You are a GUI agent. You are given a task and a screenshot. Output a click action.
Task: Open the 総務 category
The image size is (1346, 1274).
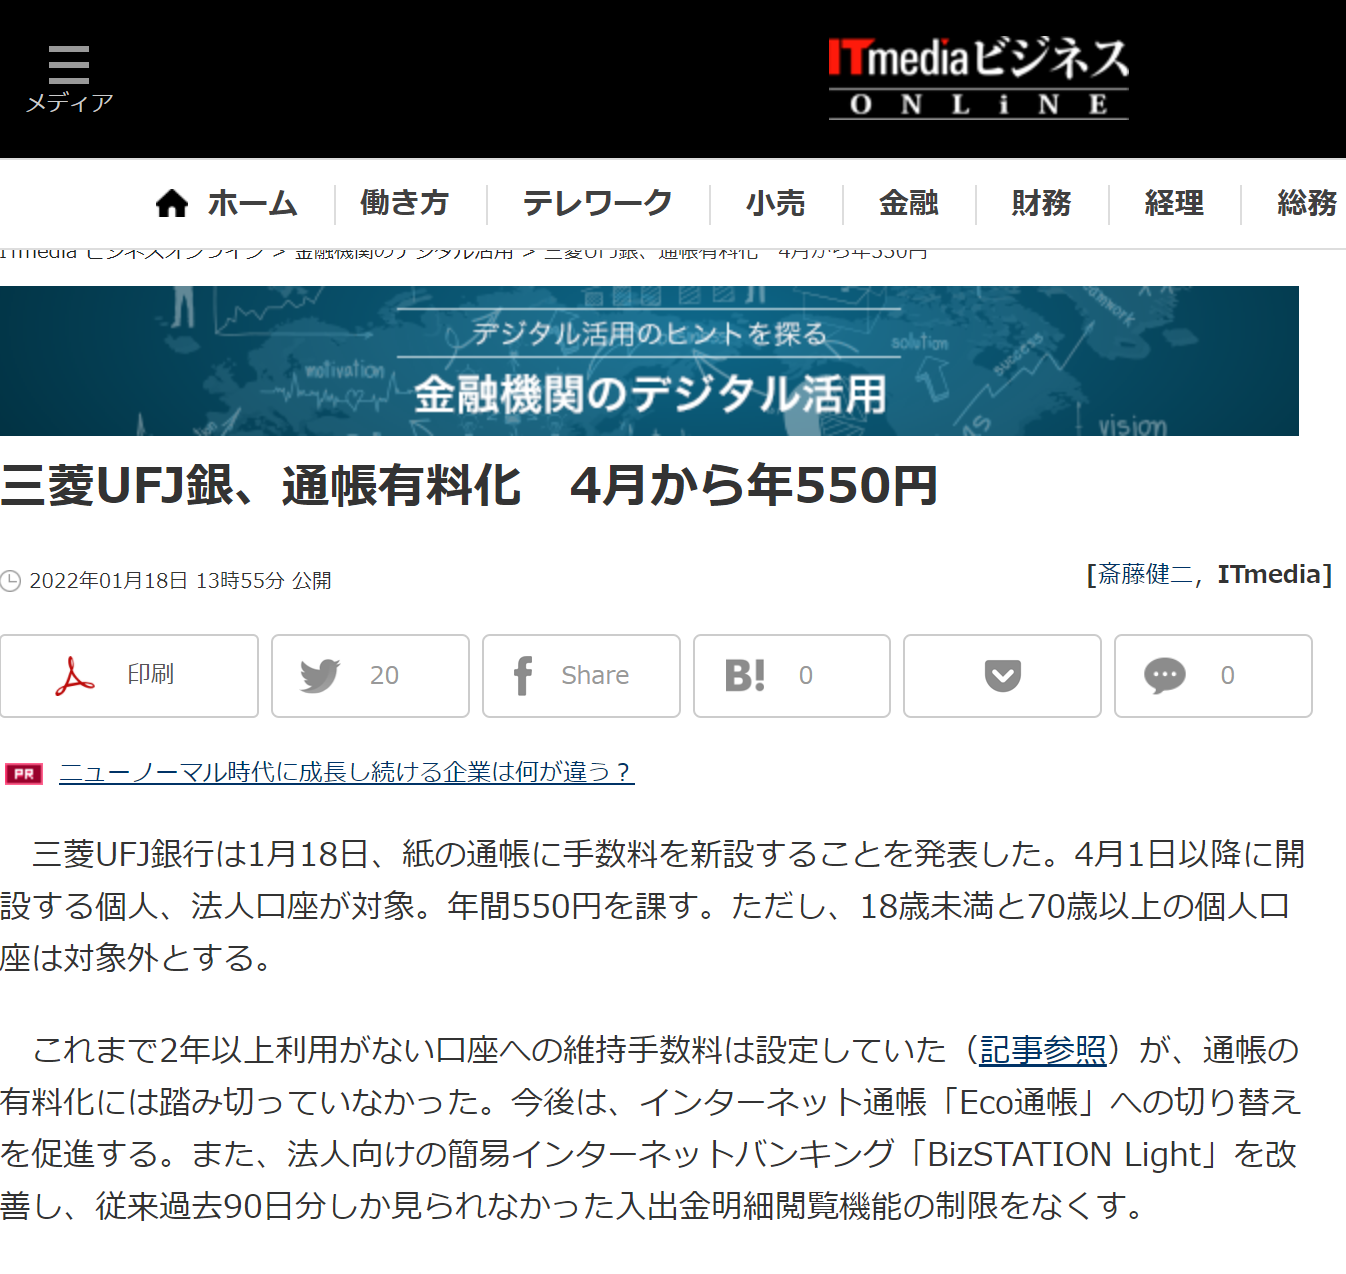point(1307,203)
